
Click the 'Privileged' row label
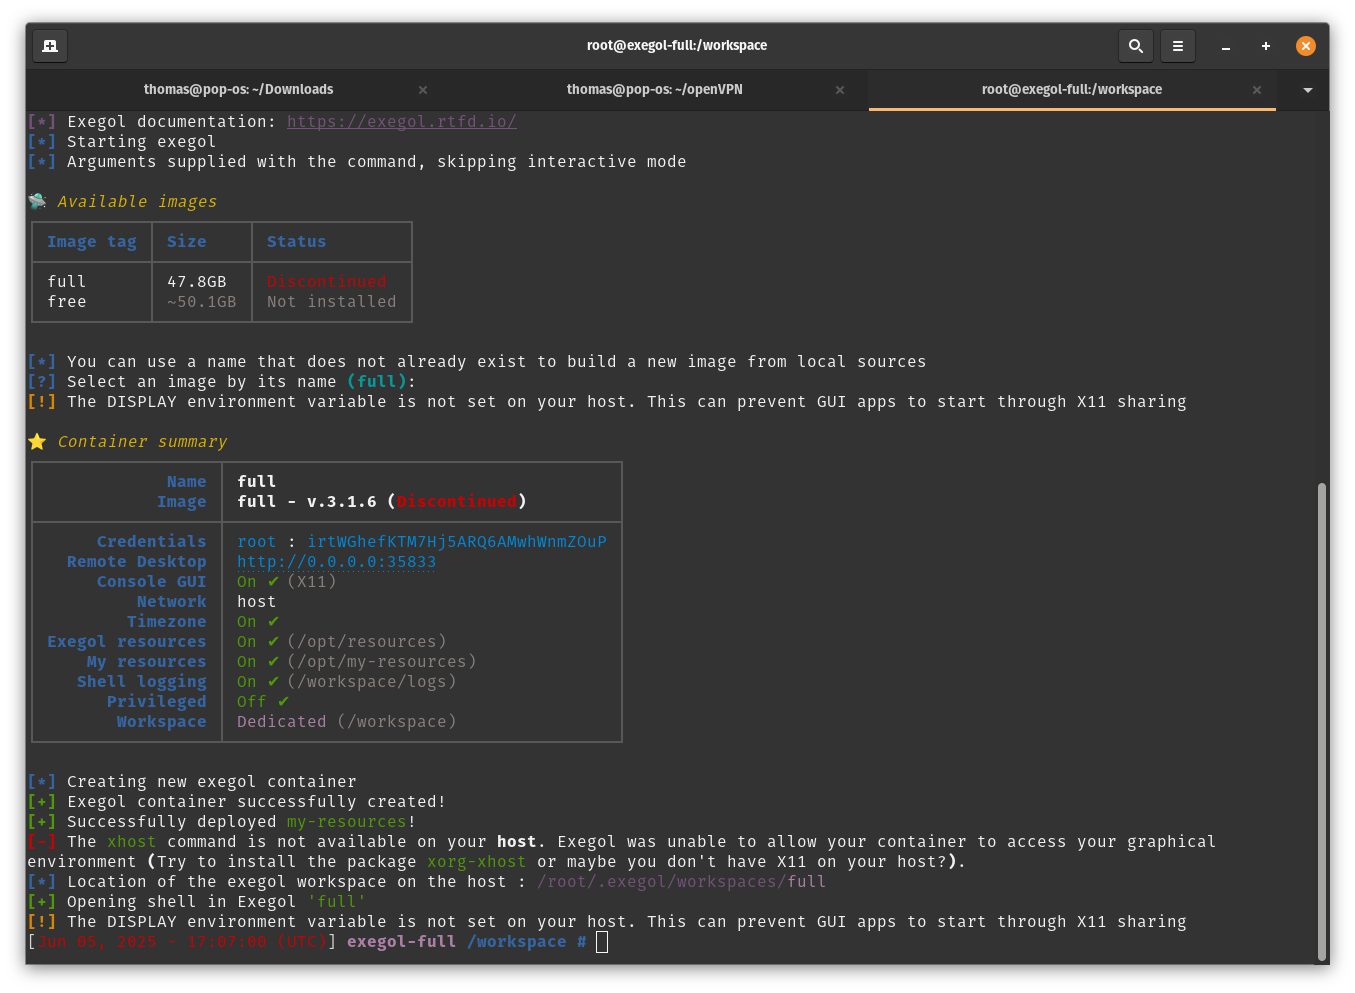tap(157, 702)
